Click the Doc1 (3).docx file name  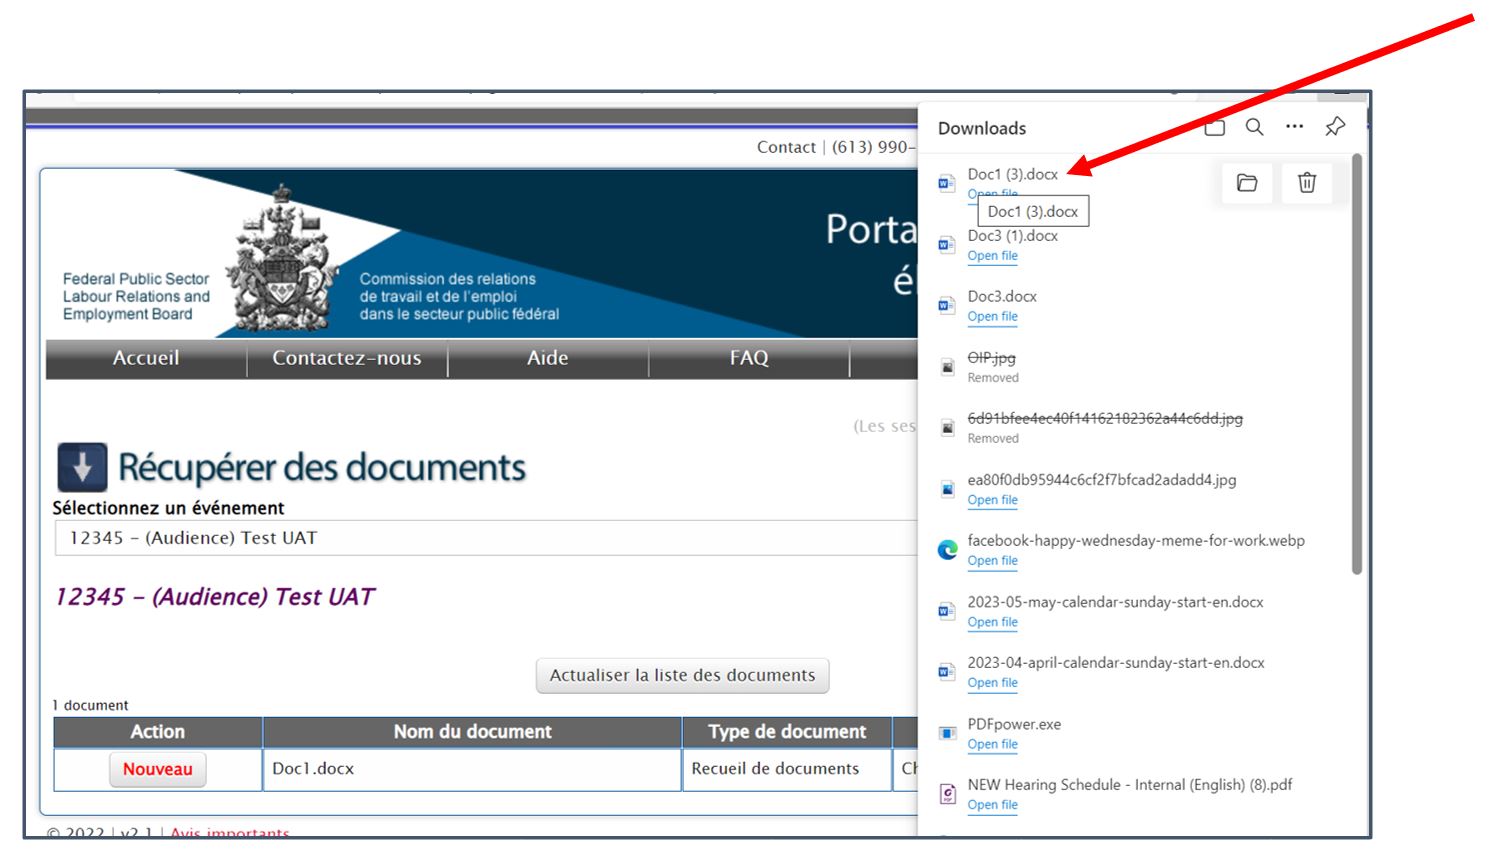click(1012, 174)
